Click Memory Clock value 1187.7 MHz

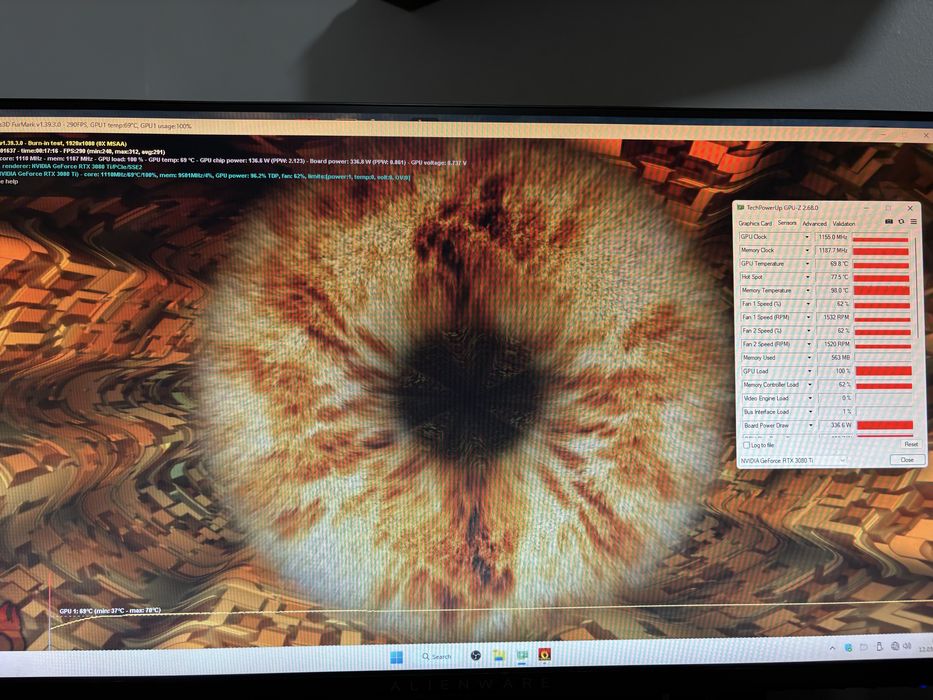(832, 251)
